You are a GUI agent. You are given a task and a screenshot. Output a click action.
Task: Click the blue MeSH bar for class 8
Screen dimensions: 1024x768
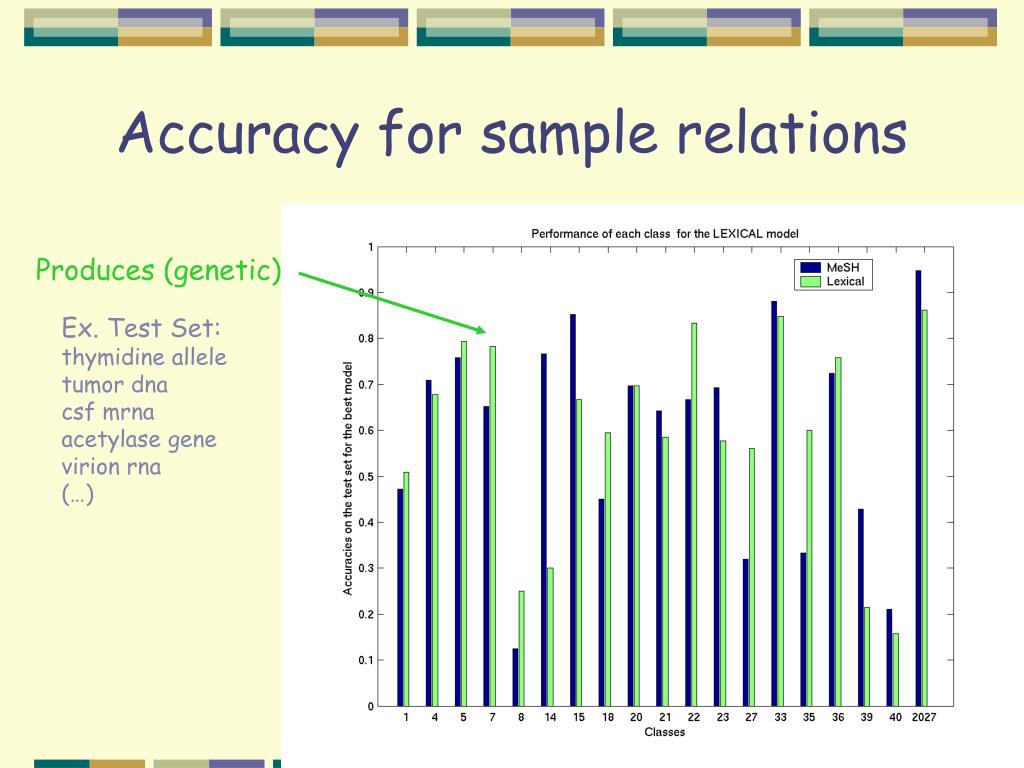515,677
